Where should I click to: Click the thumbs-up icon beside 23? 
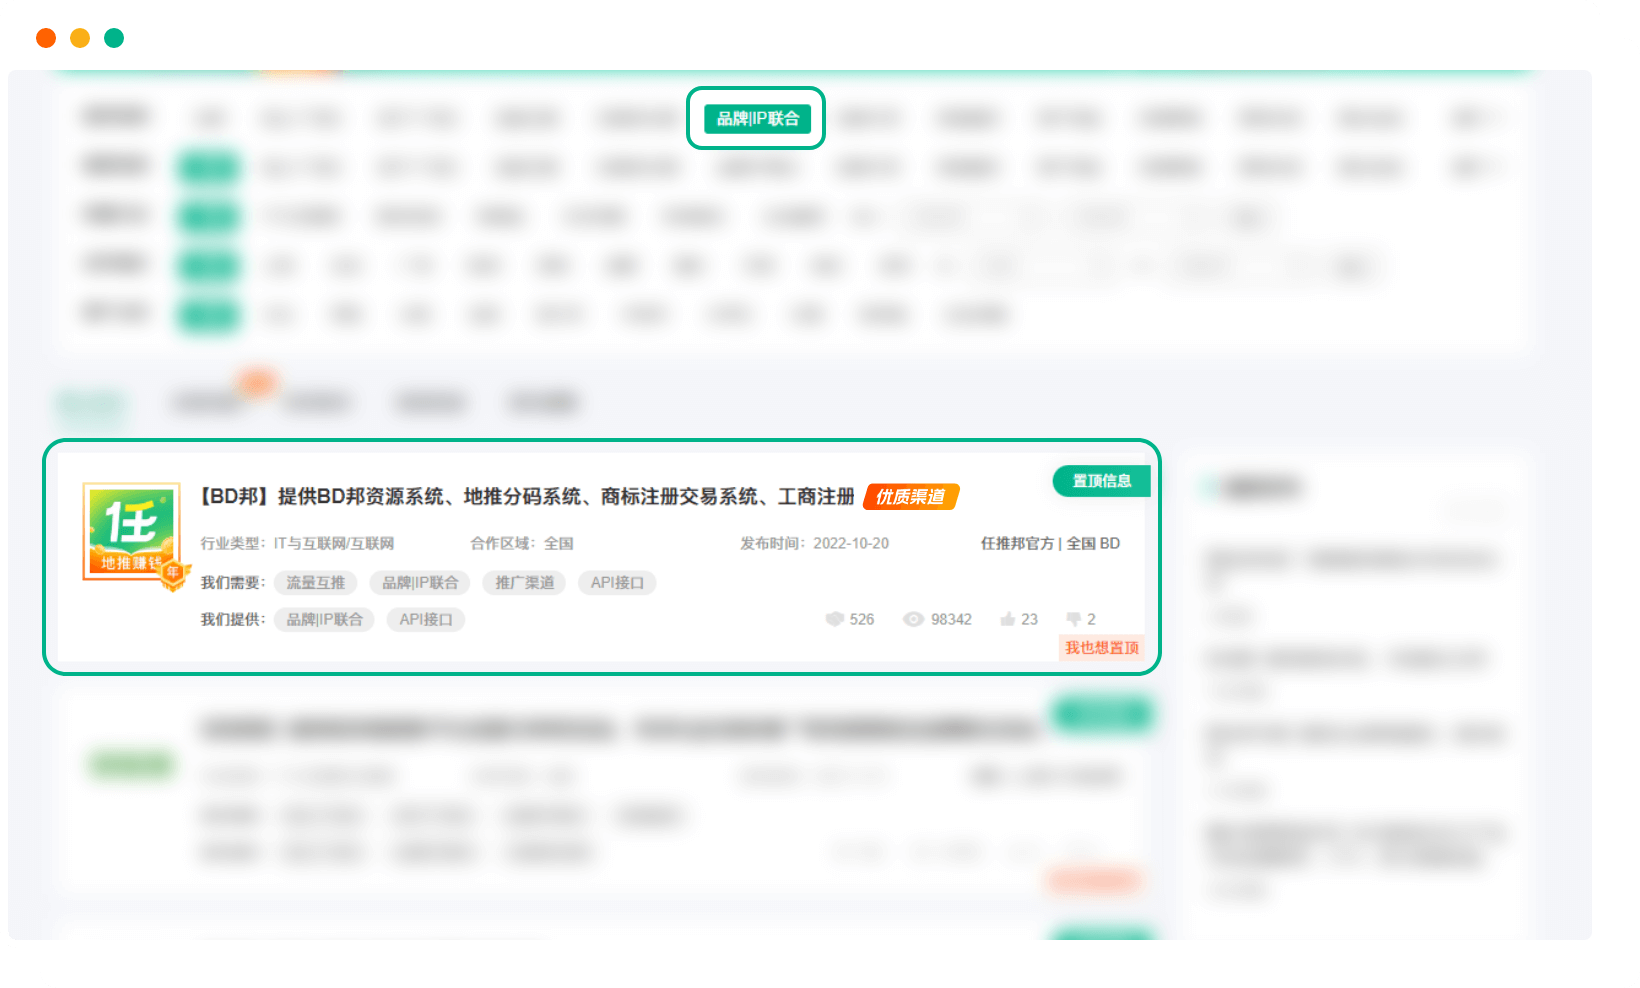point(1008,619)
